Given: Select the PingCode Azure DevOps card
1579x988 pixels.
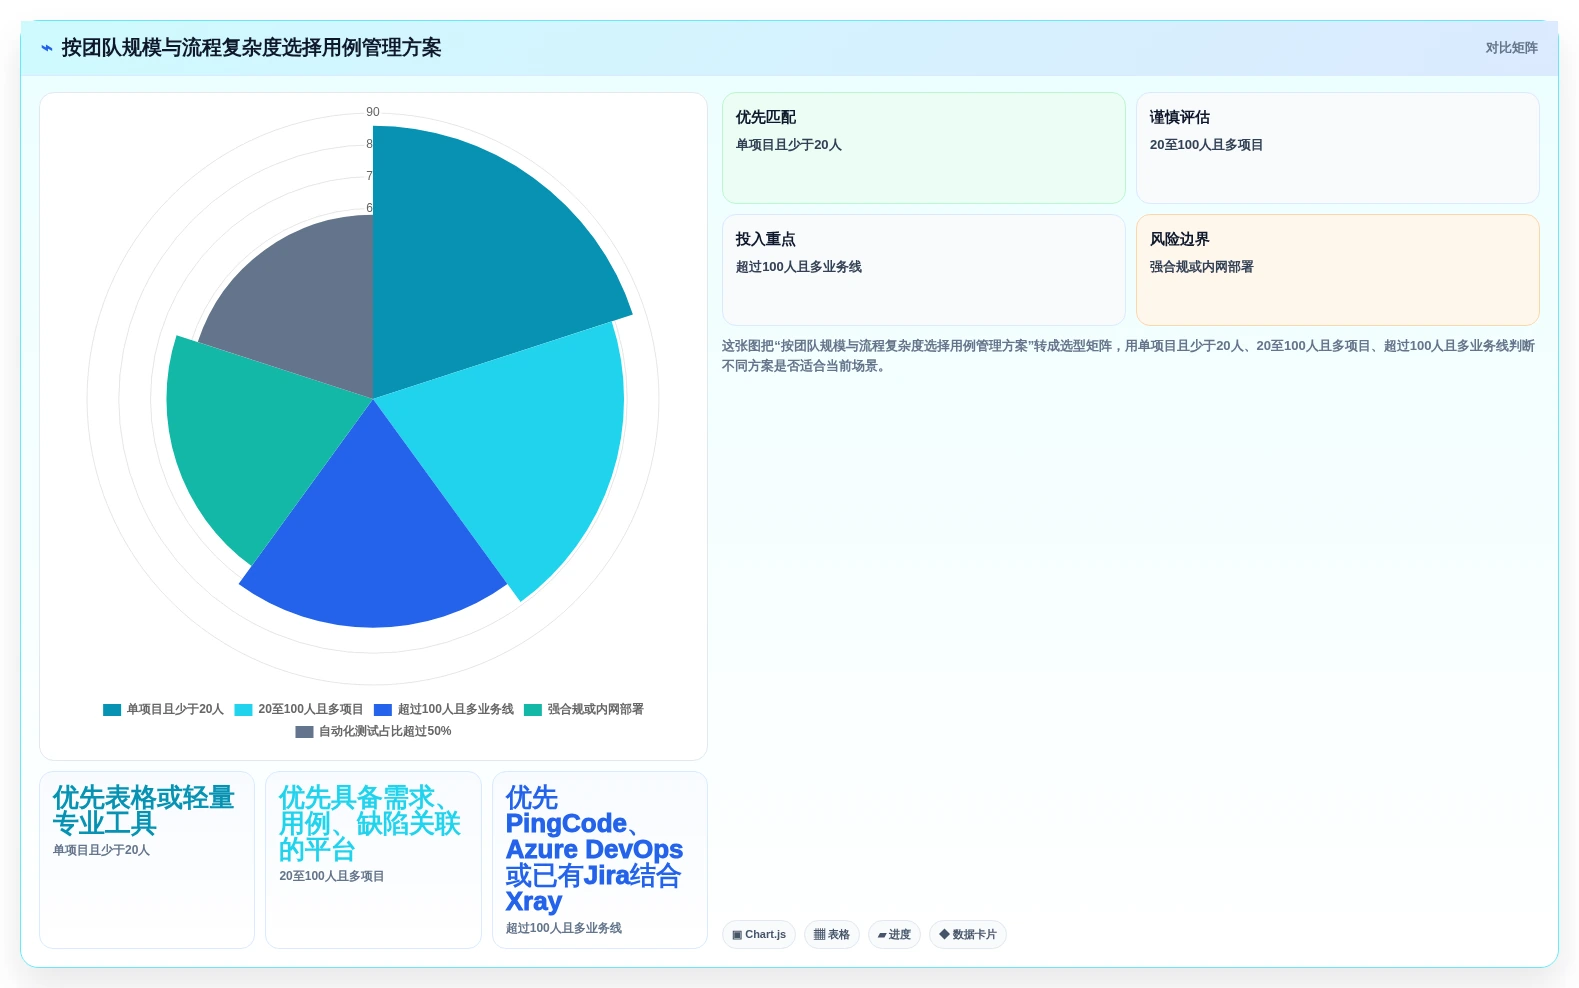Looking at the screenshot, I should pos(600,860).
